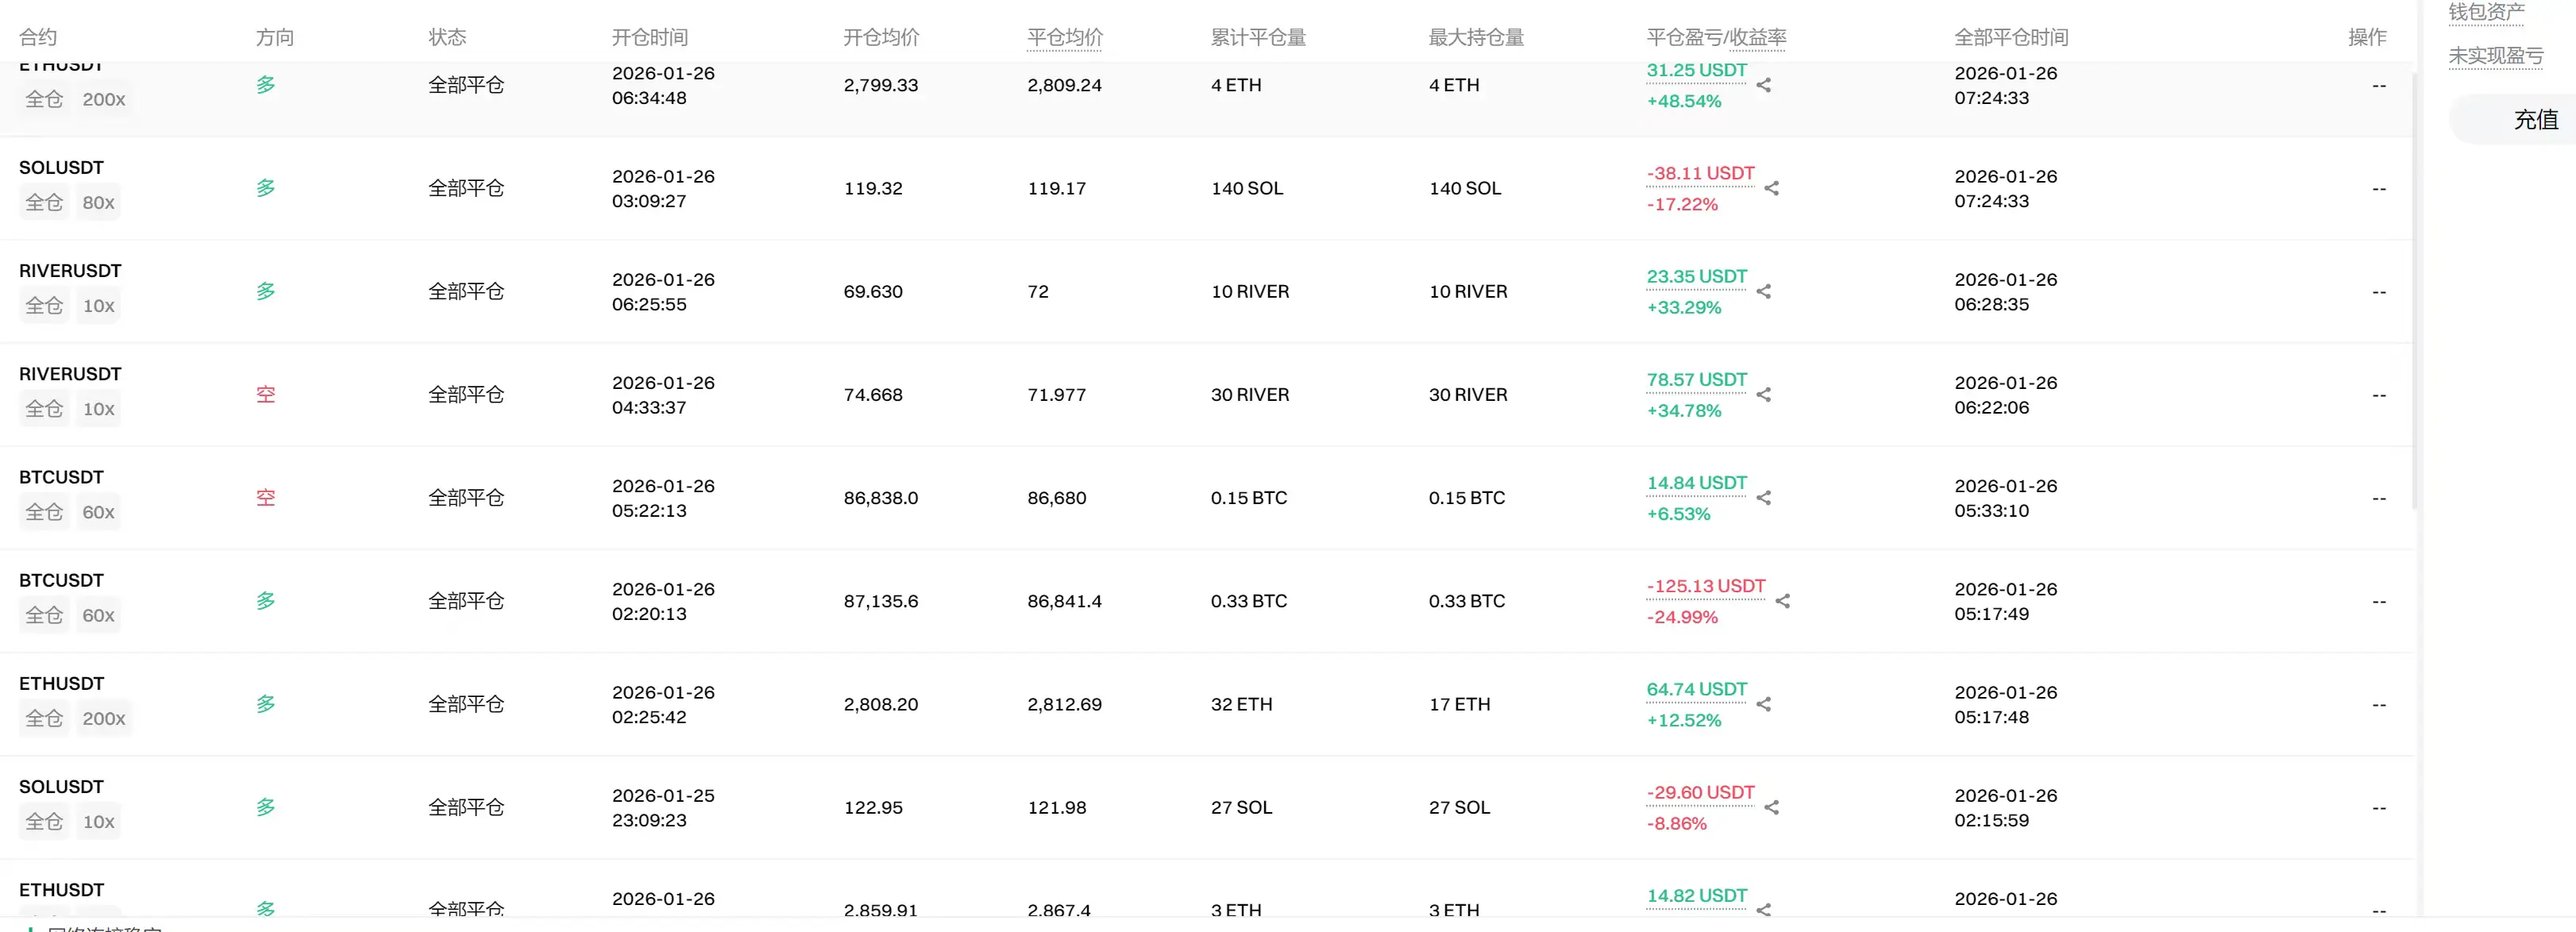Click 80x leverage tag under SOLUSDT
2576x932 pixels.
point(98,203)
